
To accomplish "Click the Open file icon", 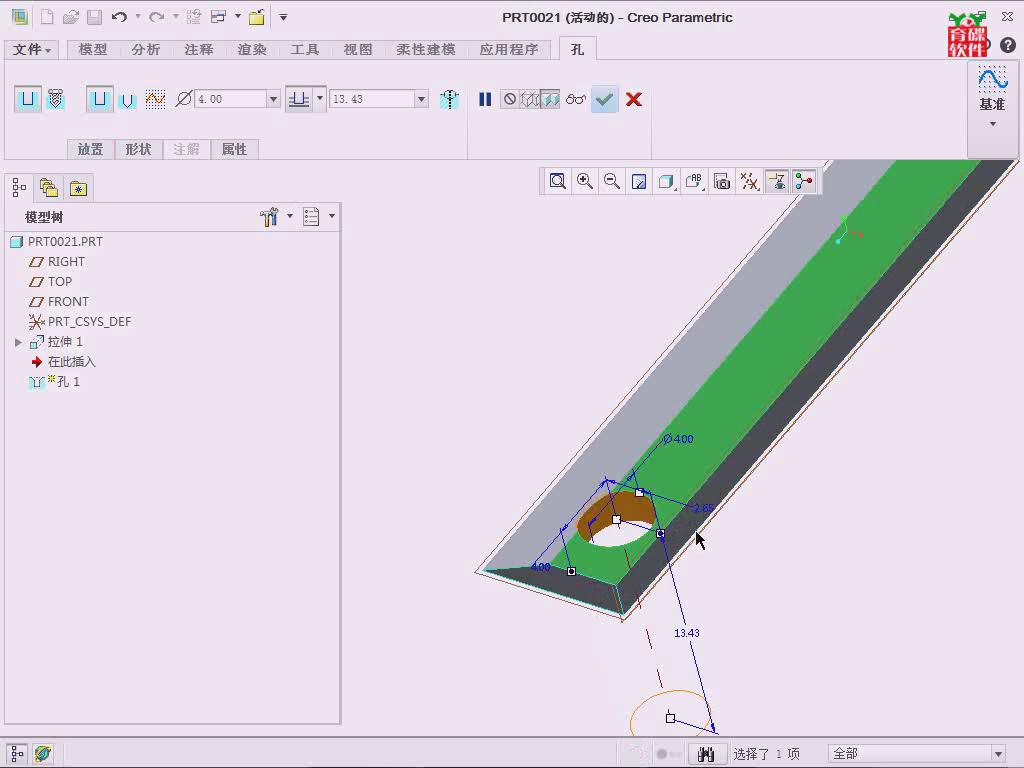I will (x=71, y=17).
